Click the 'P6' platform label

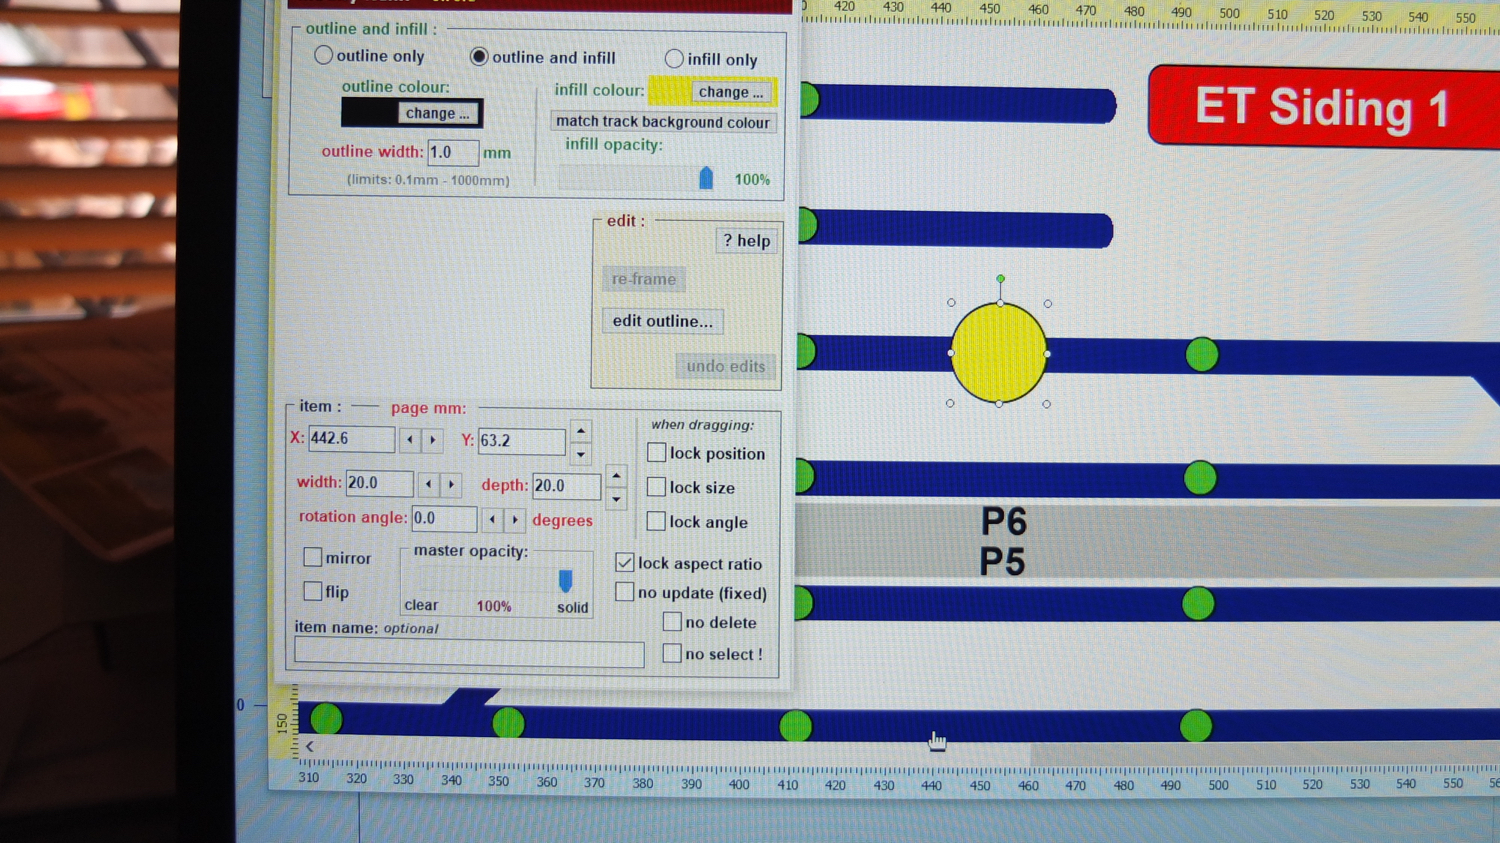[1004, 521]
